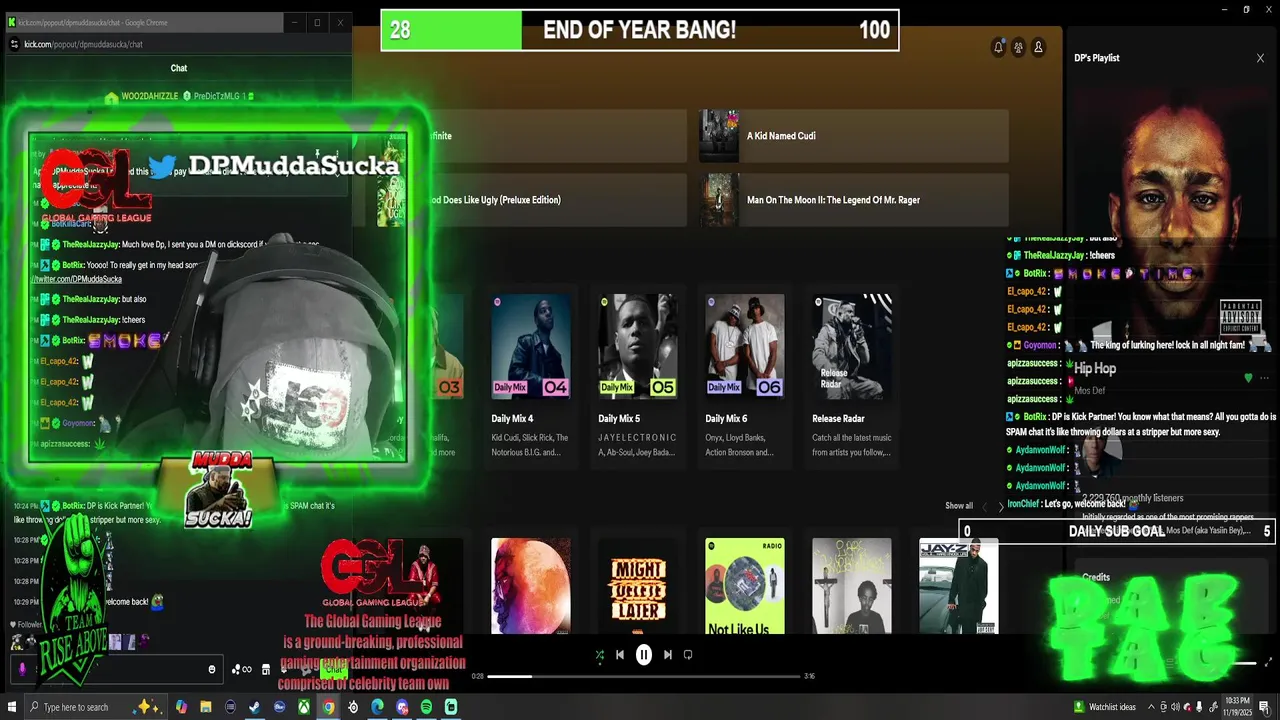Open Xbox app from the taskbar
The height and width of the screenshot is (720, 1280).
click(304, 707)
